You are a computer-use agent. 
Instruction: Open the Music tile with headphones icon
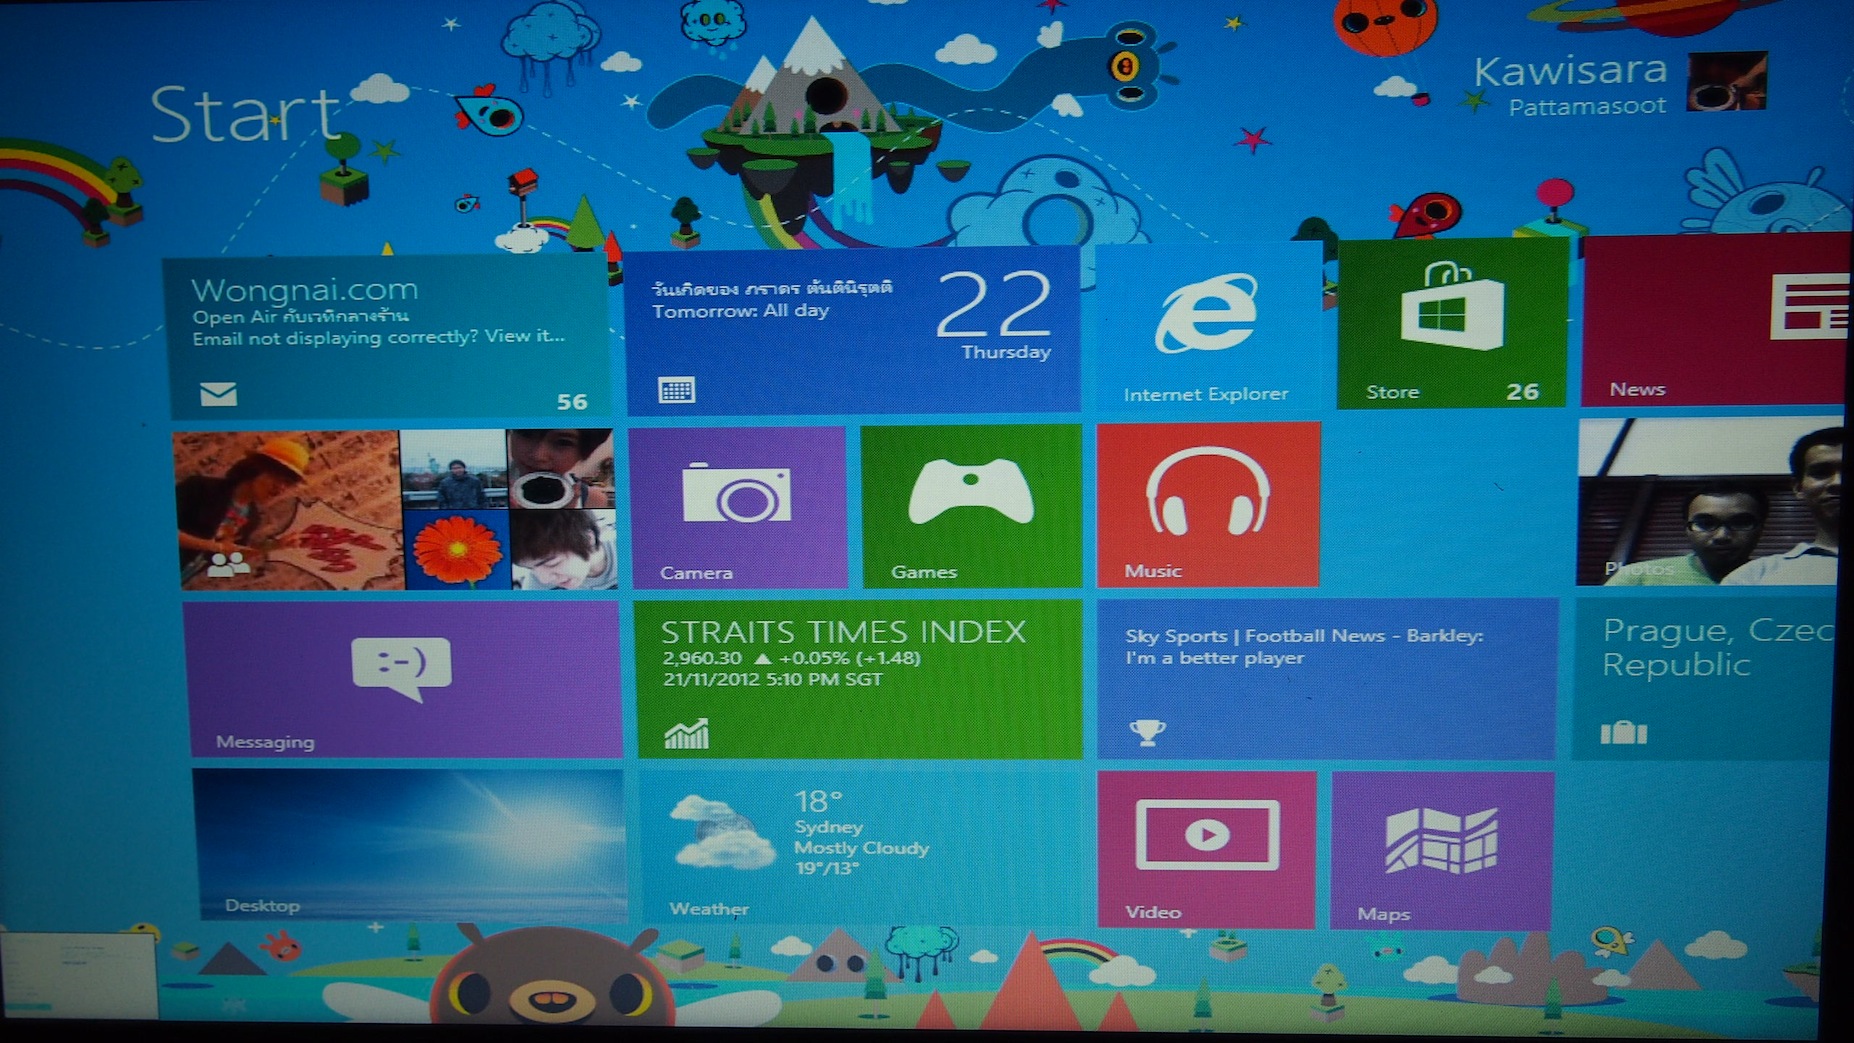(1208, 503)
